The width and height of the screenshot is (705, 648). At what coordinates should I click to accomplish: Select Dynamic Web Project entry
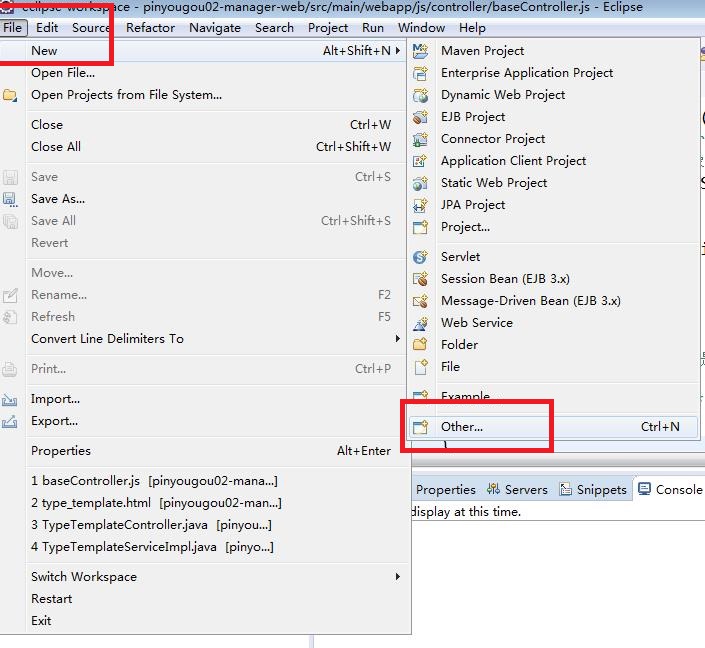553,95
